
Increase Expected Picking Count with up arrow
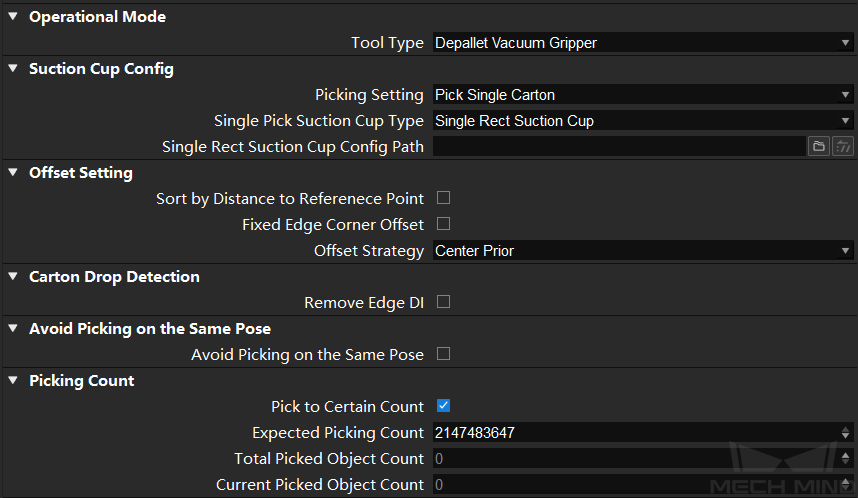pyautogui.click(x=845, y=428)
